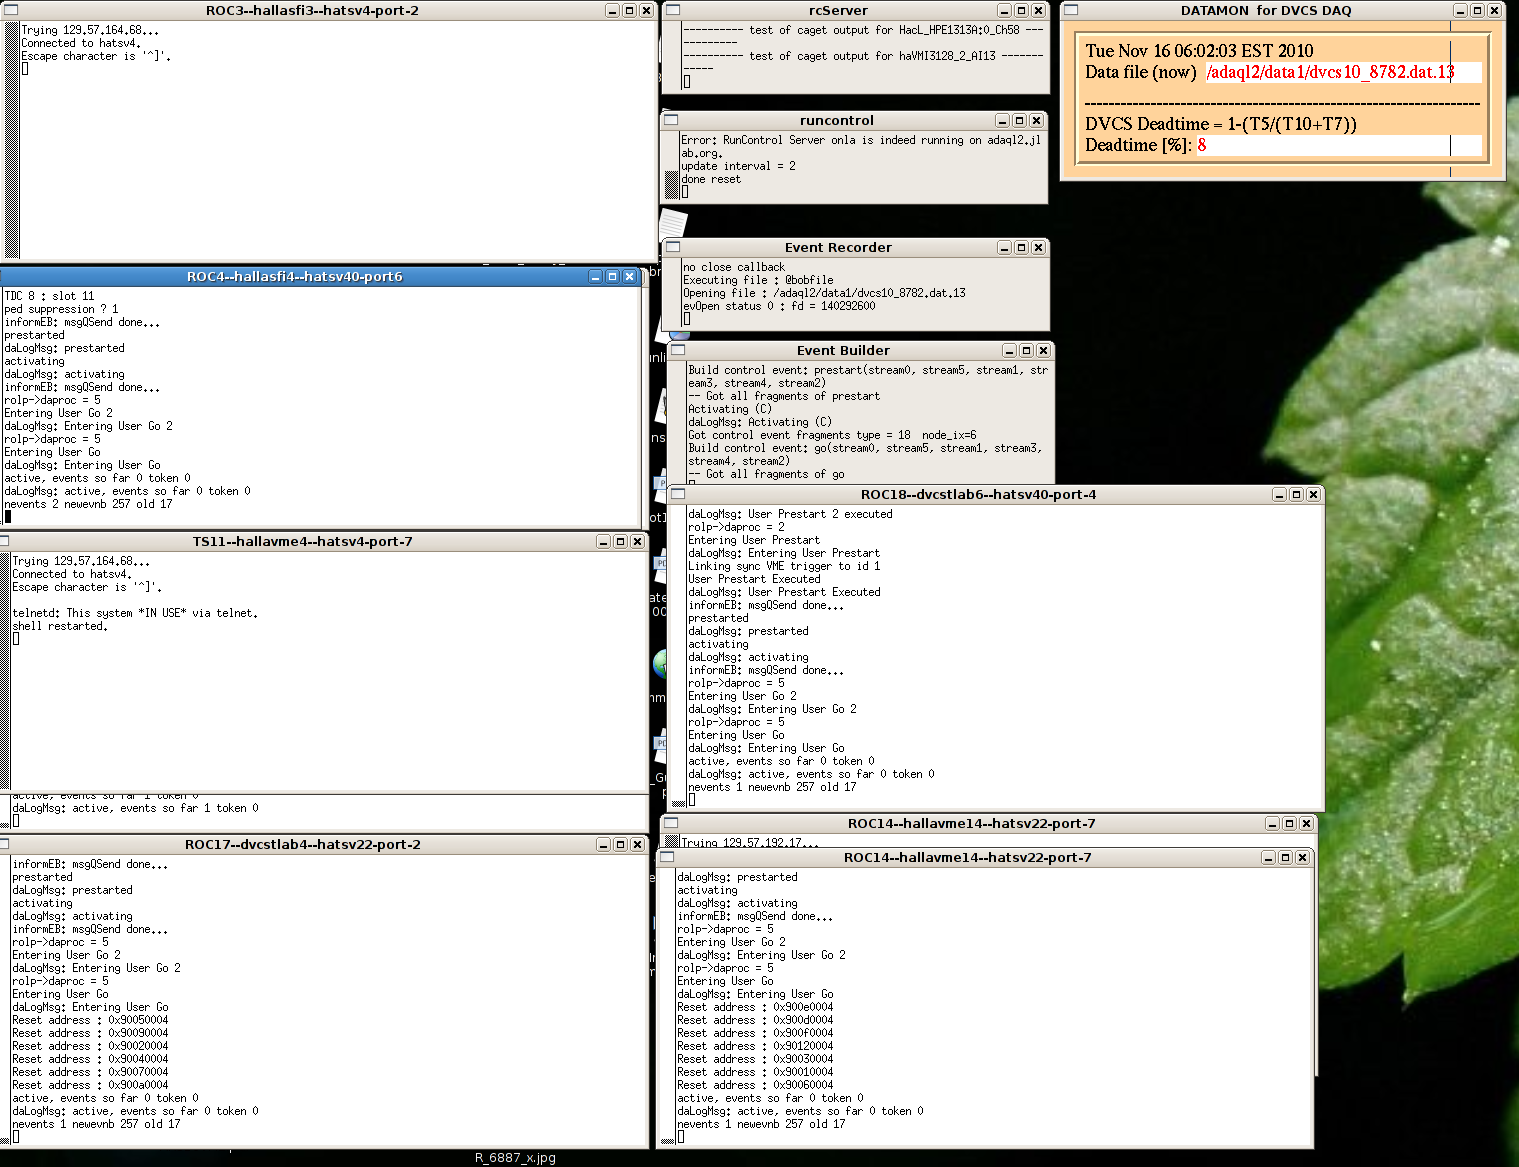This screenshot has width=1519, height=1167.
Task: Close the ROC3 hallasfi3 terminal window
Action: (646, 10)
